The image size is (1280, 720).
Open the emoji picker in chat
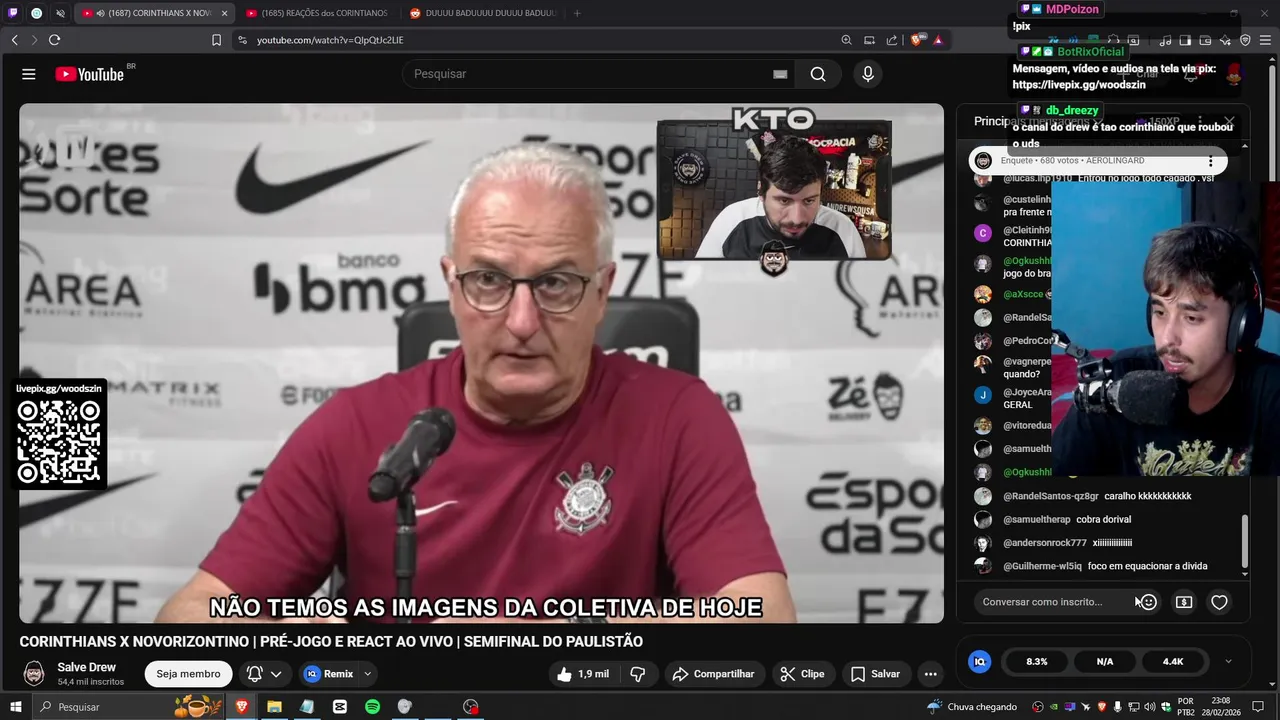click(1148, 602)
